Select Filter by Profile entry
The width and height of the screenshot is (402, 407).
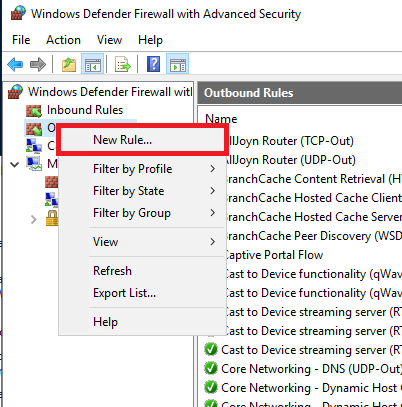coord(142,169)
